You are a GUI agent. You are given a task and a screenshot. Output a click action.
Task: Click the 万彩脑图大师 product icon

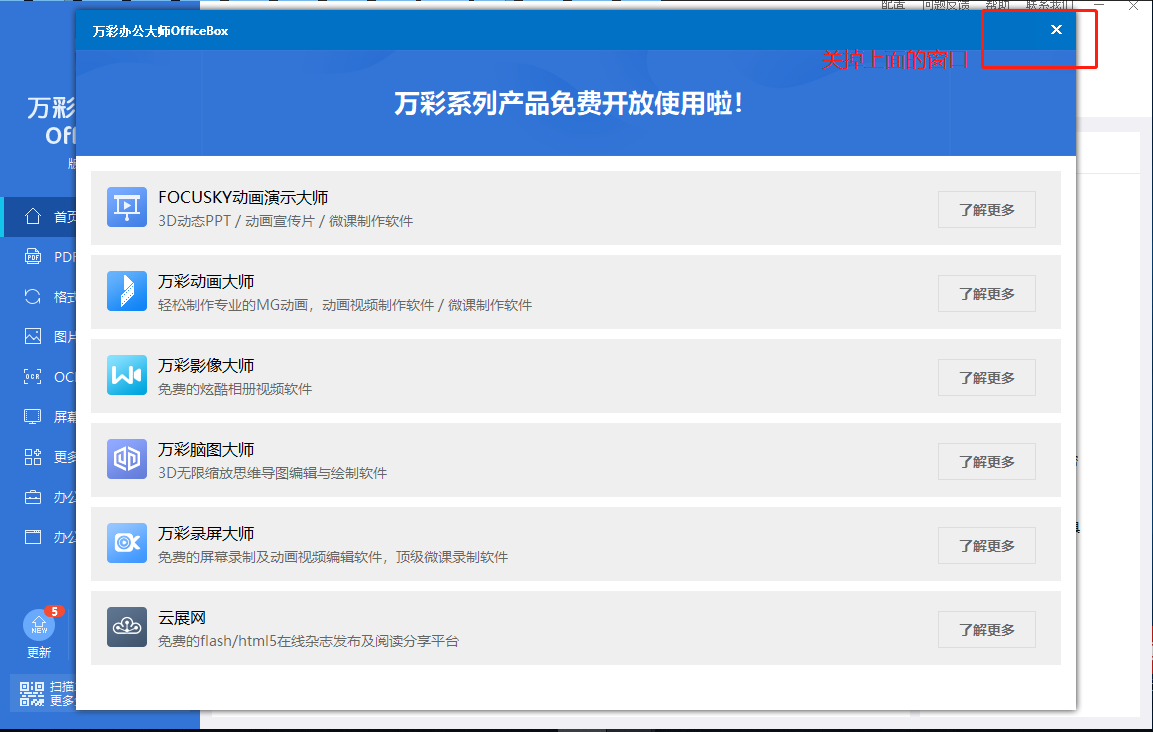click(x=126, y=459)
